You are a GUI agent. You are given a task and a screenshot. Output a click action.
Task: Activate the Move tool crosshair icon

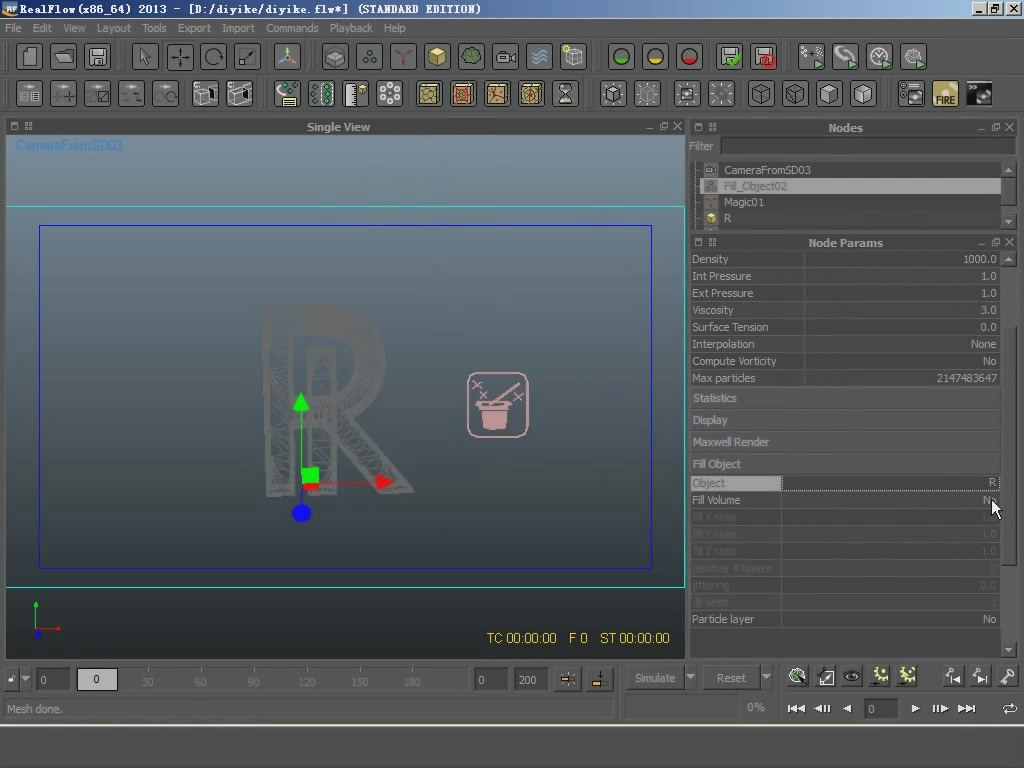coord(180,57)
